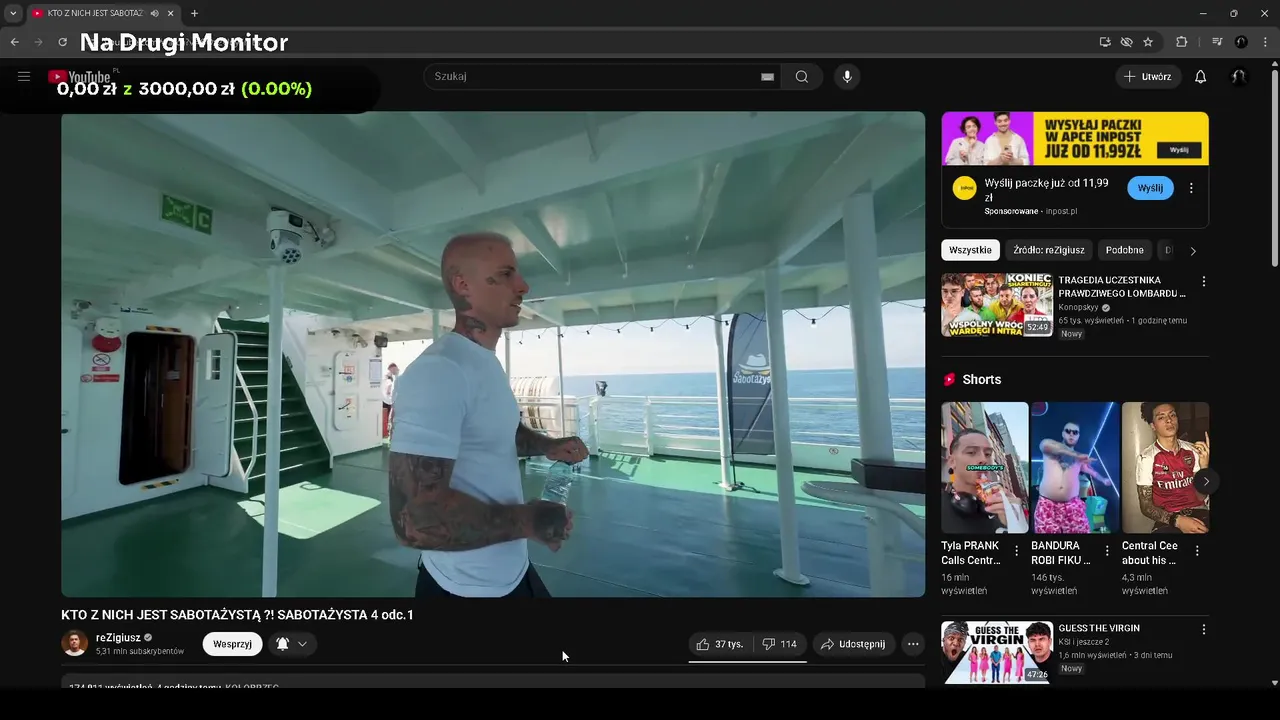The image size is (1280, 720).
Task: Open the YouTube guide hamburger menu
Action: [x=24, y=76]
